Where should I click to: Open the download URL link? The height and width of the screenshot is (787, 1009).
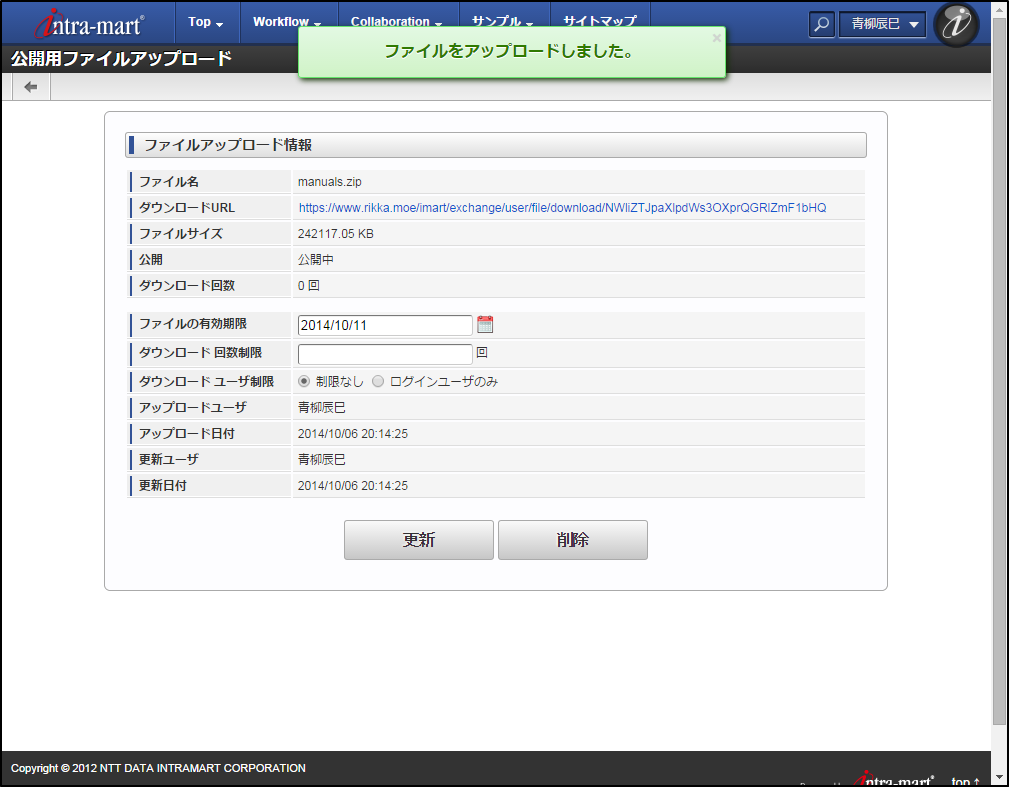coord(562,208)
